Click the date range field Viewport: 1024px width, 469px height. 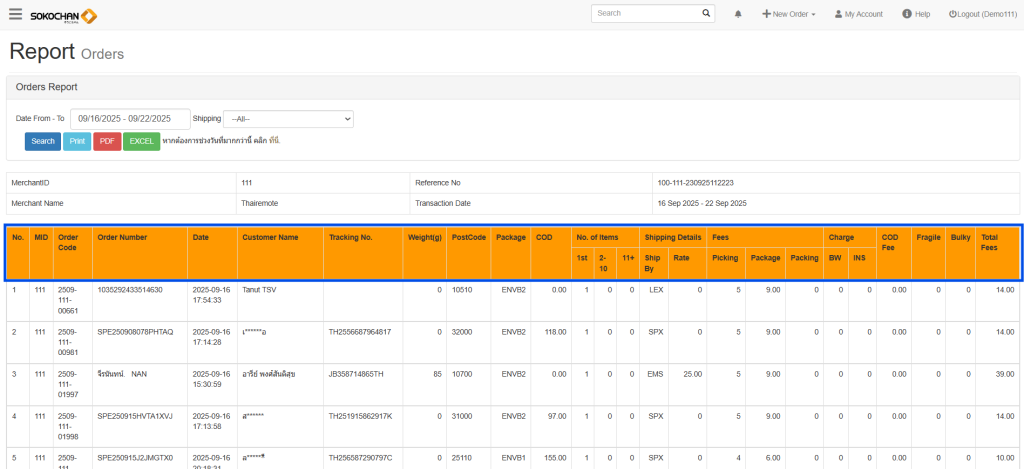click(132, 118)
